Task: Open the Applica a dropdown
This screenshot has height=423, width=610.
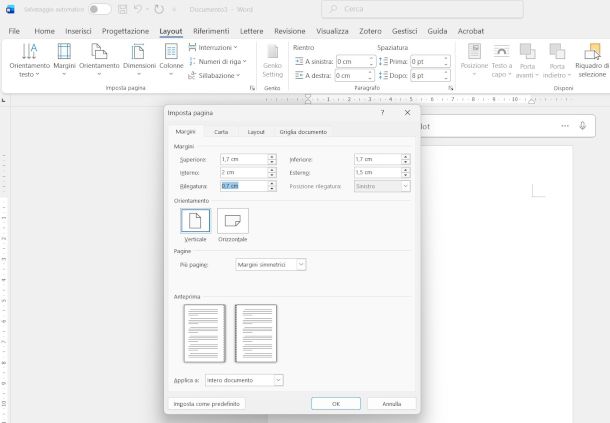Action: tap(244, 380)
